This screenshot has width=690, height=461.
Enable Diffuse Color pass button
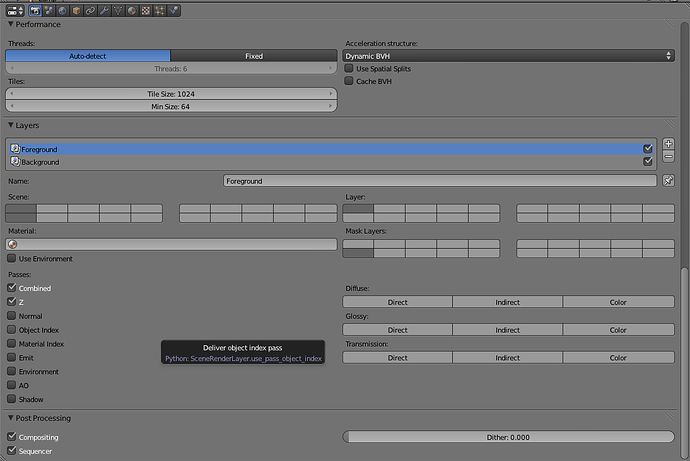point(618,302)
